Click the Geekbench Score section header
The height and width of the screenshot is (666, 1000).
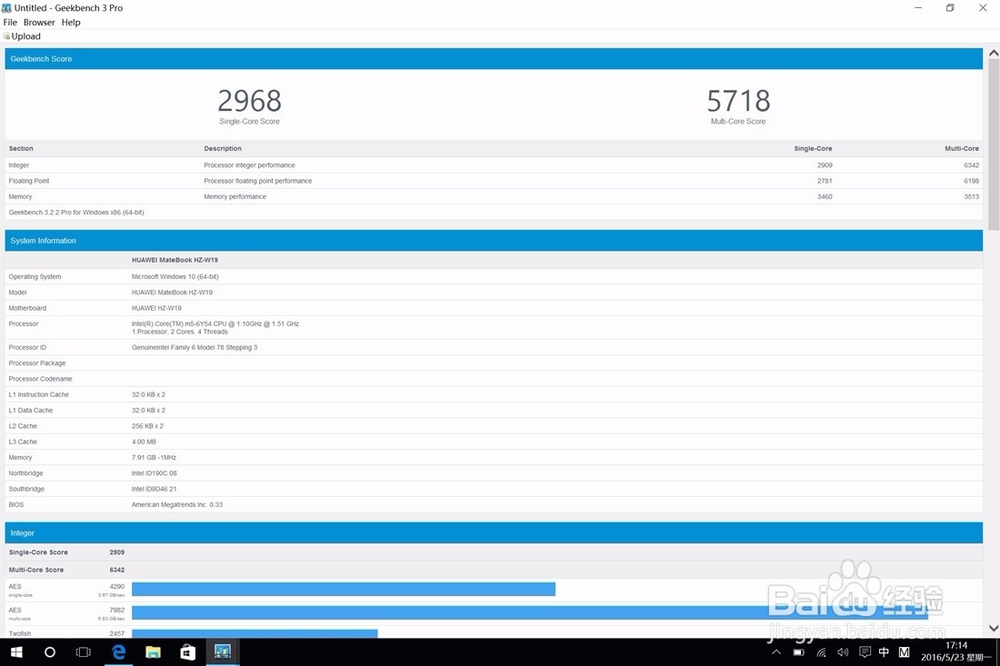(x=494, y=59)
